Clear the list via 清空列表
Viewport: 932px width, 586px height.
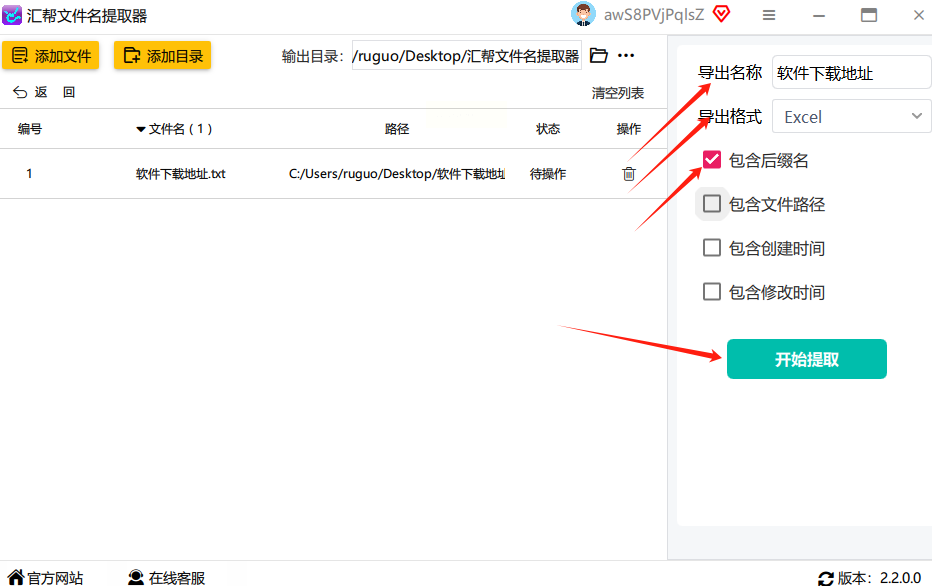coord(618,93)
